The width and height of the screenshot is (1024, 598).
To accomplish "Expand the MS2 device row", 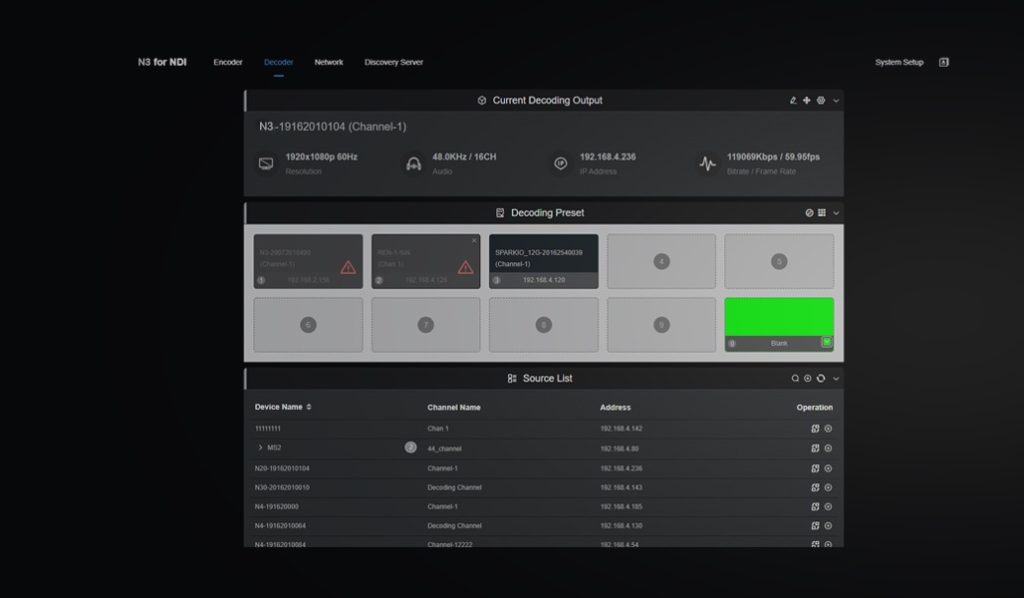I will (x=261, y=448).
